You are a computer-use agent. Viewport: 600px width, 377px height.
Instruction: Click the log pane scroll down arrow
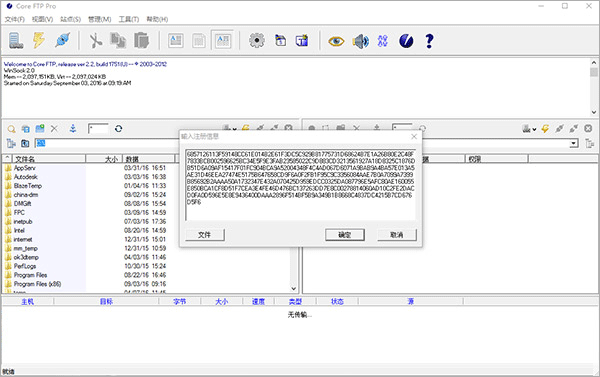pyautogui.click(x=594, y=112)
